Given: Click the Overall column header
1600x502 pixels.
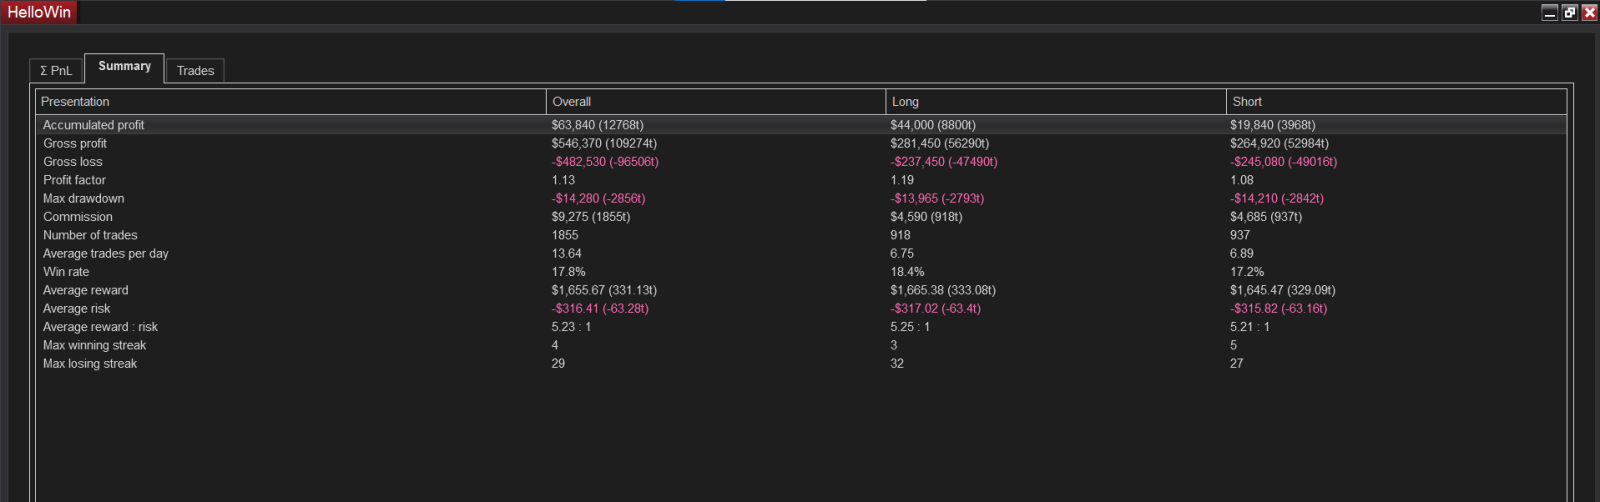Looking at the screenshot, I should tap(717, 102).
